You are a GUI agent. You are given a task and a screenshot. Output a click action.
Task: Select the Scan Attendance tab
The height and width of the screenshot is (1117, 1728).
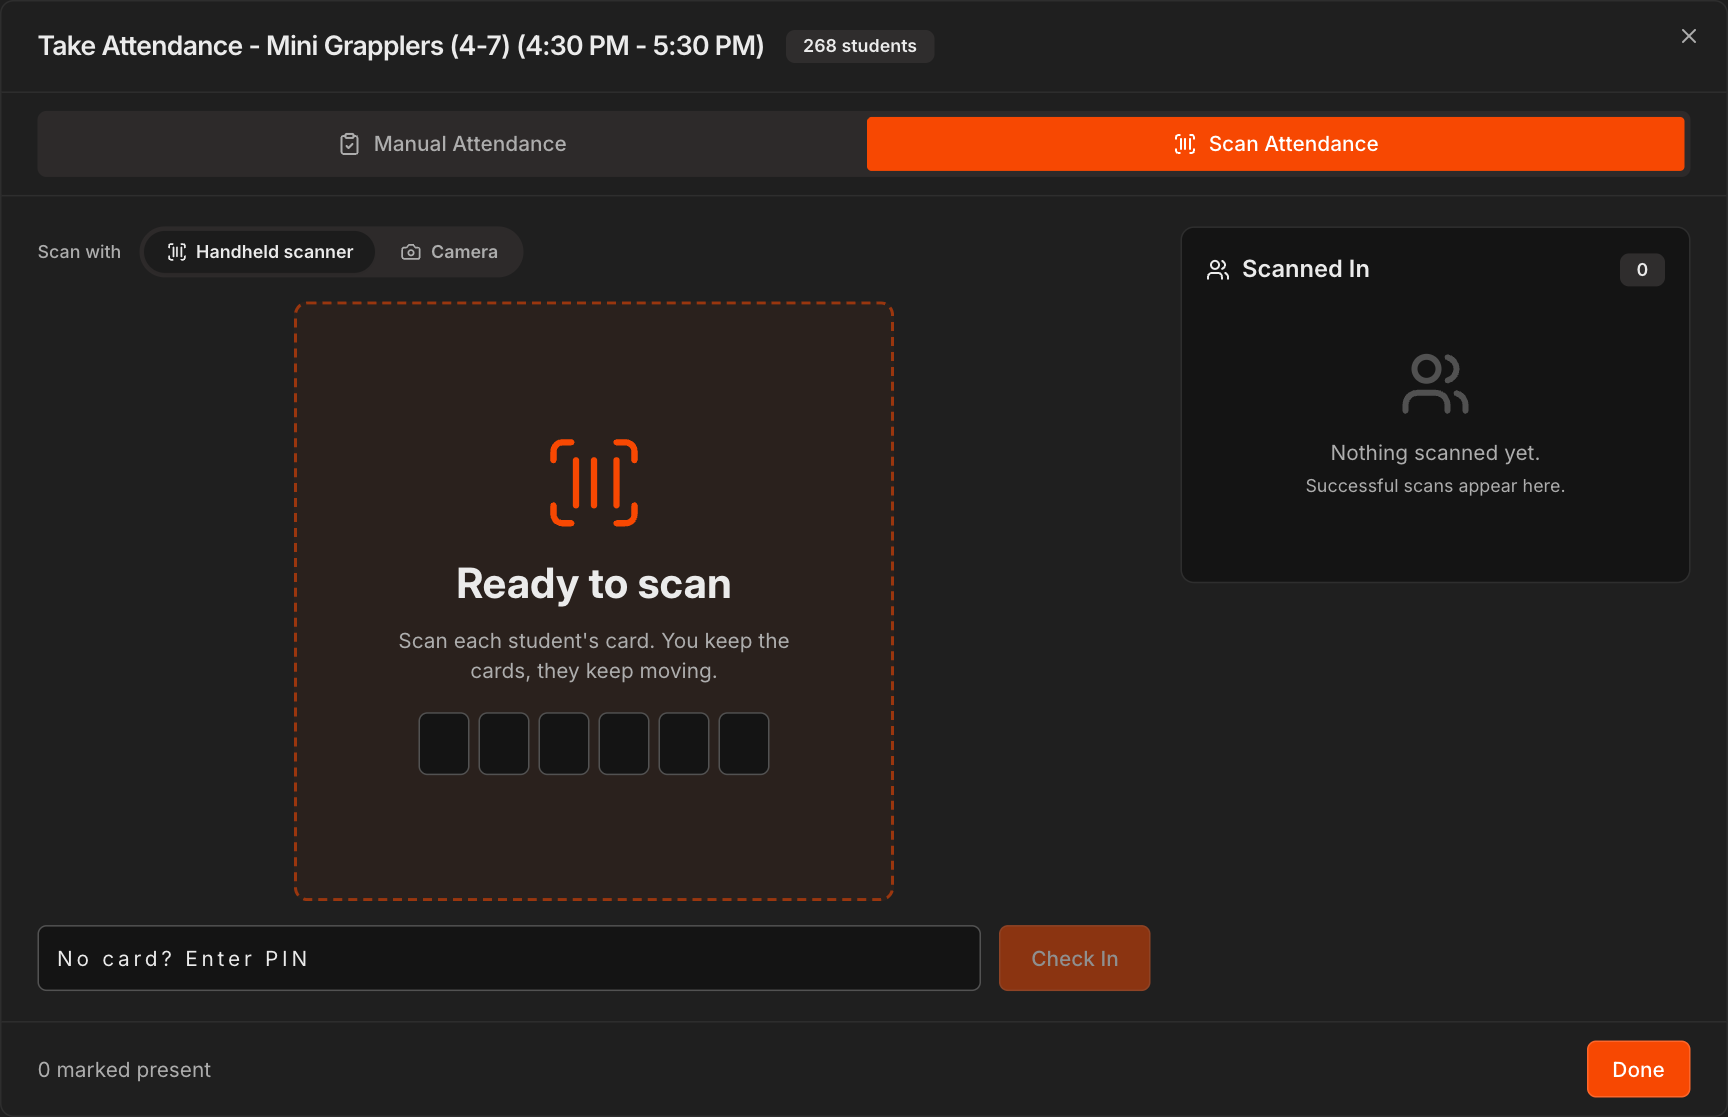point(1275,144)
